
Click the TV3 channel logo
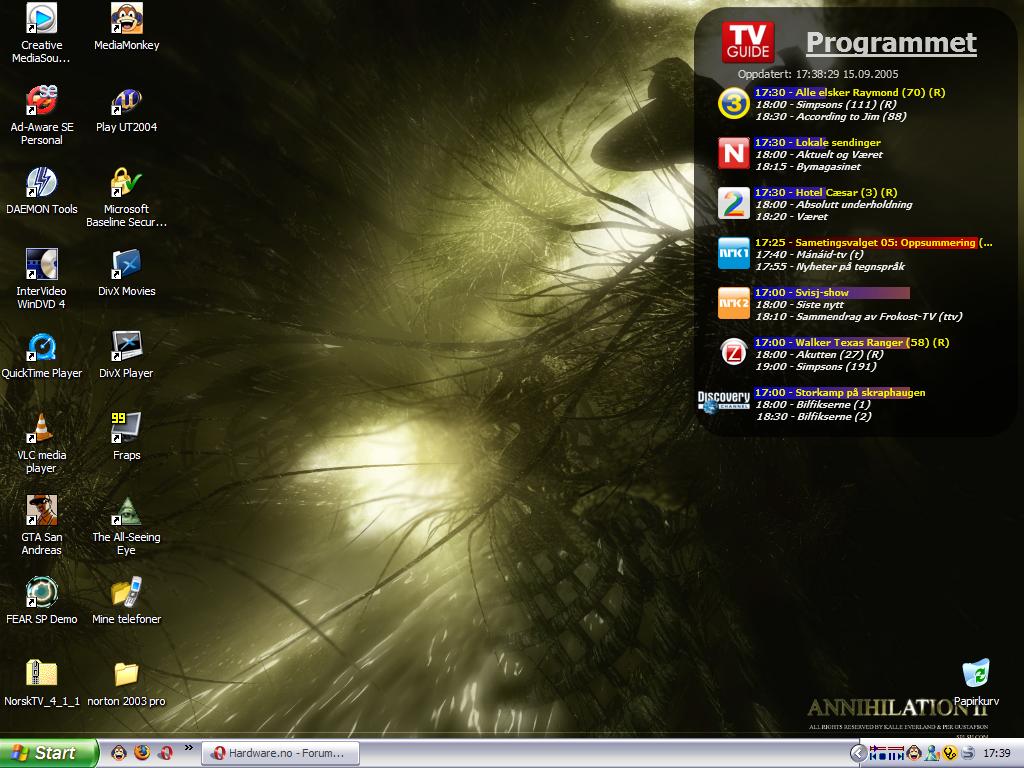[733, 104]
